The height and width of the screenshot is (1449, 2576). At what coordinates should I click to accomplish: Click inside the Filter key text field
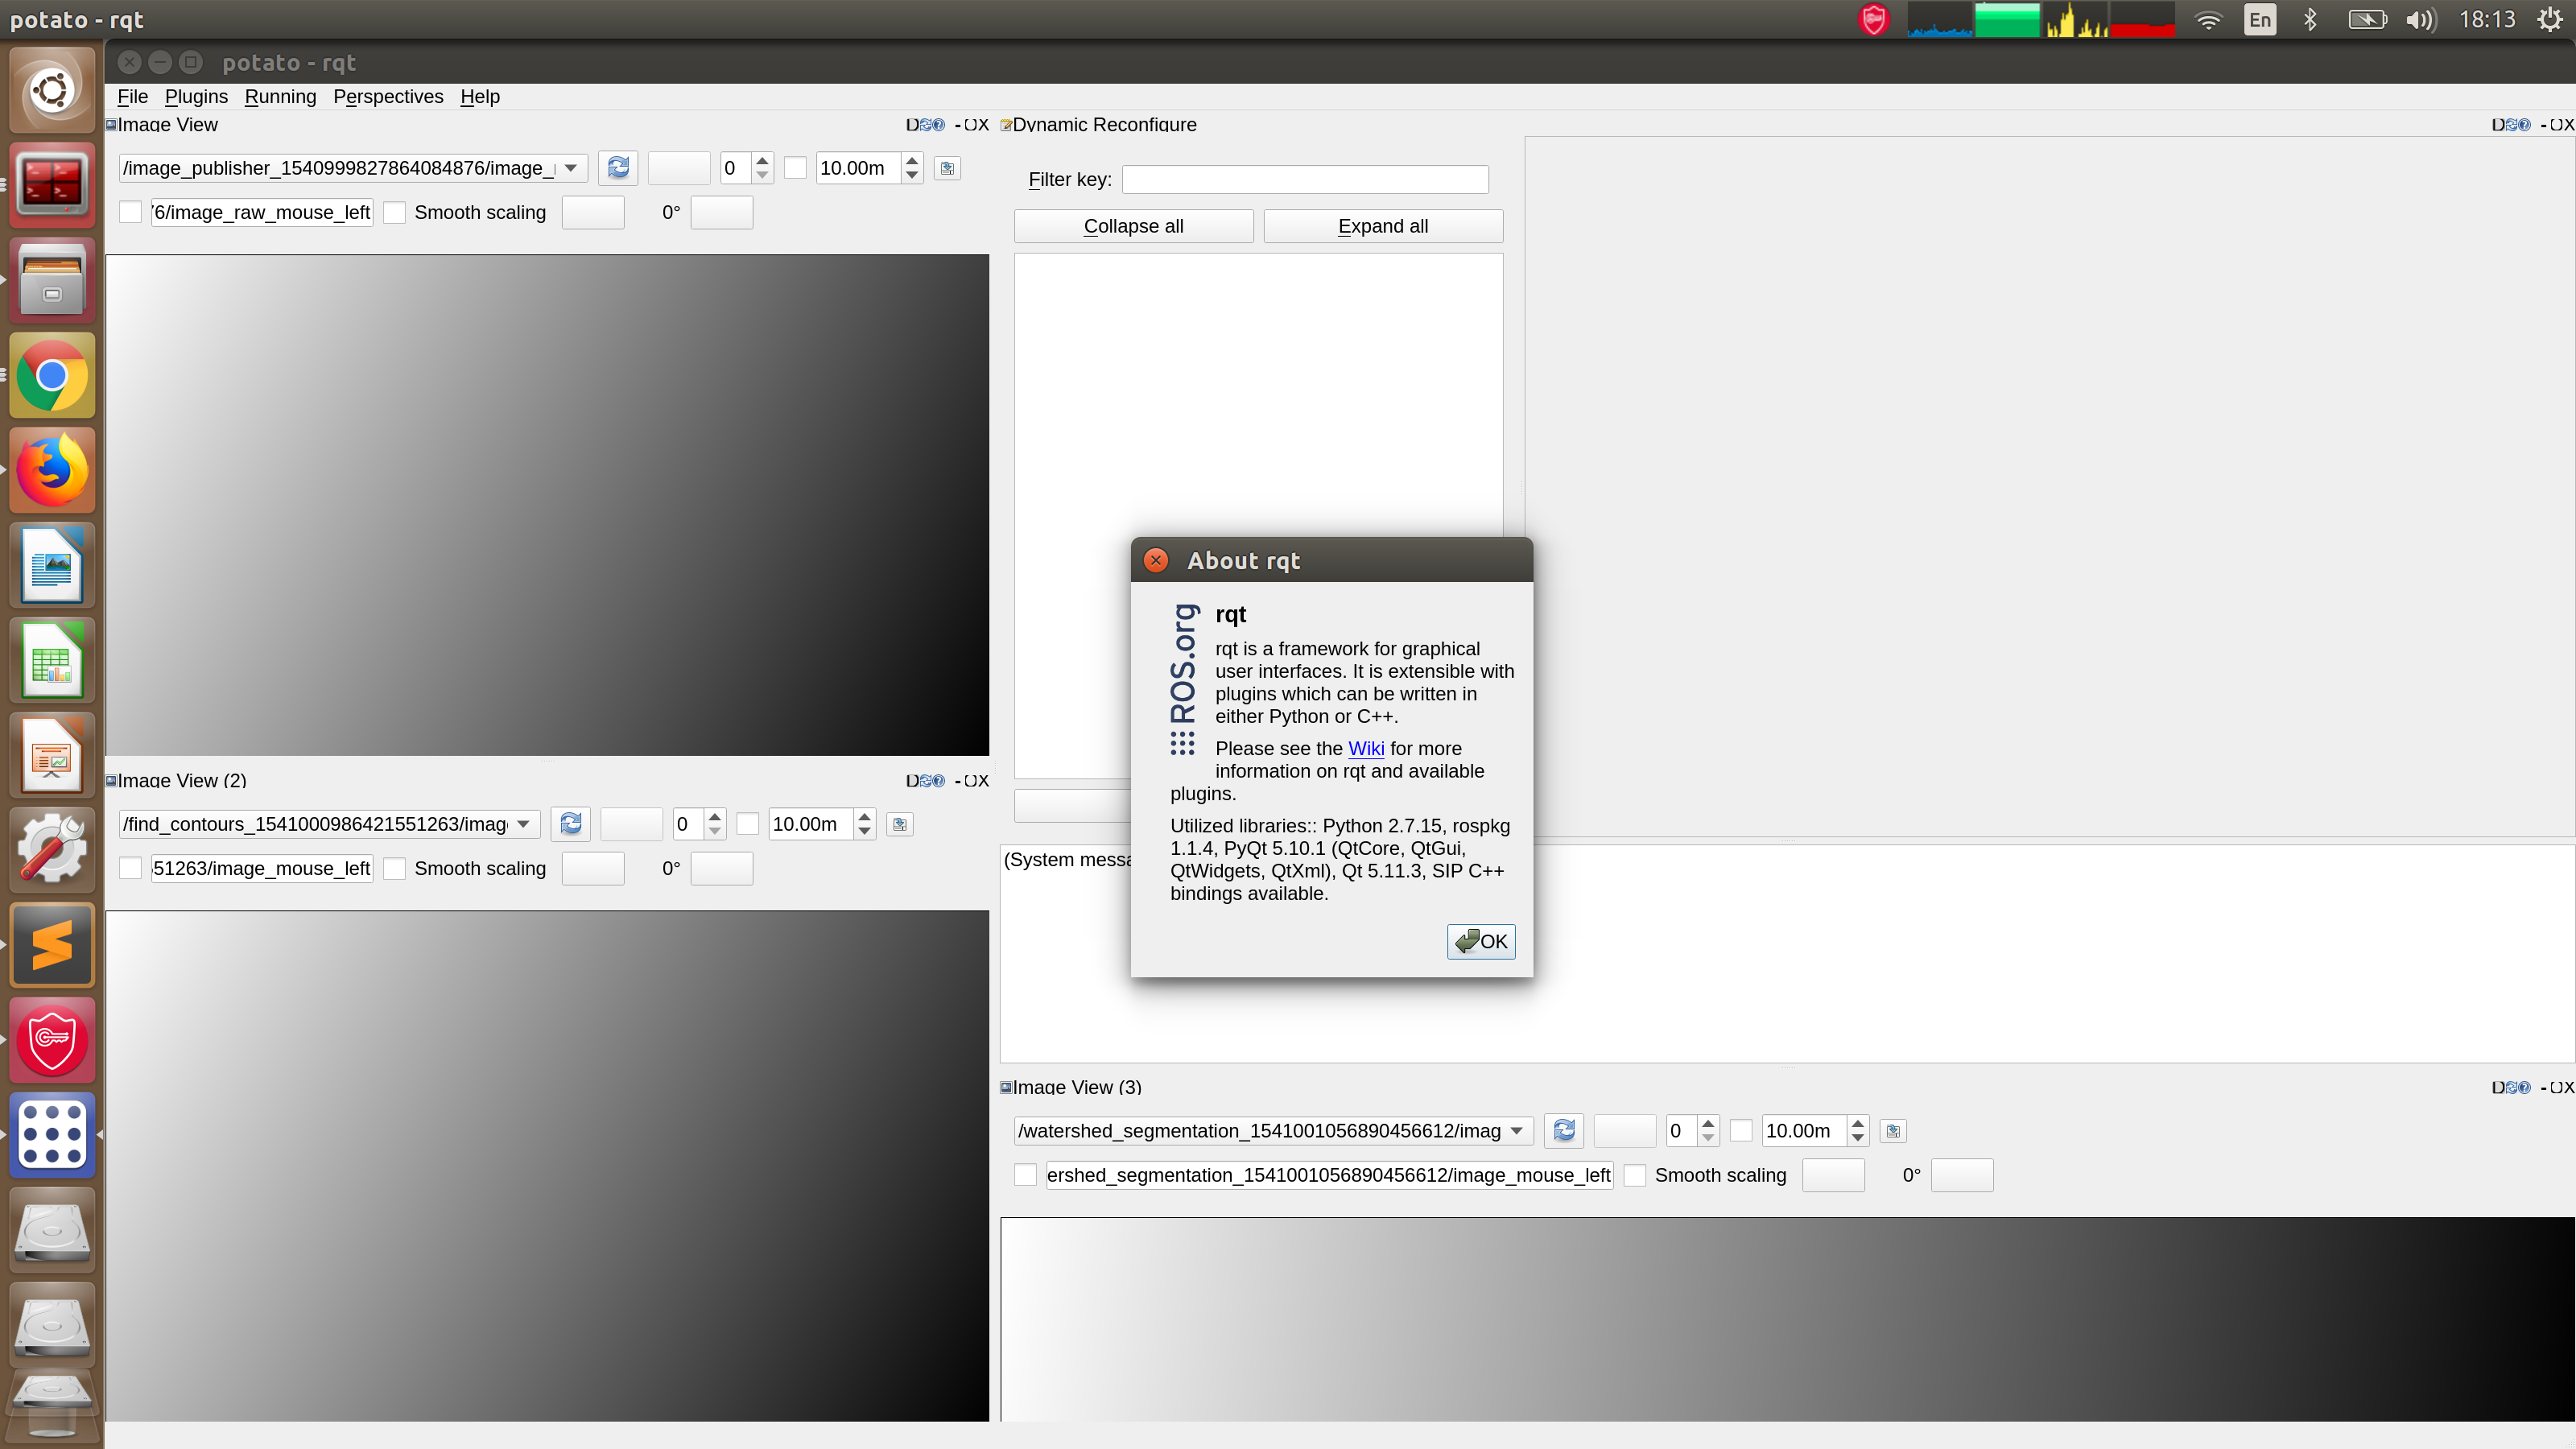[1304, 179]
